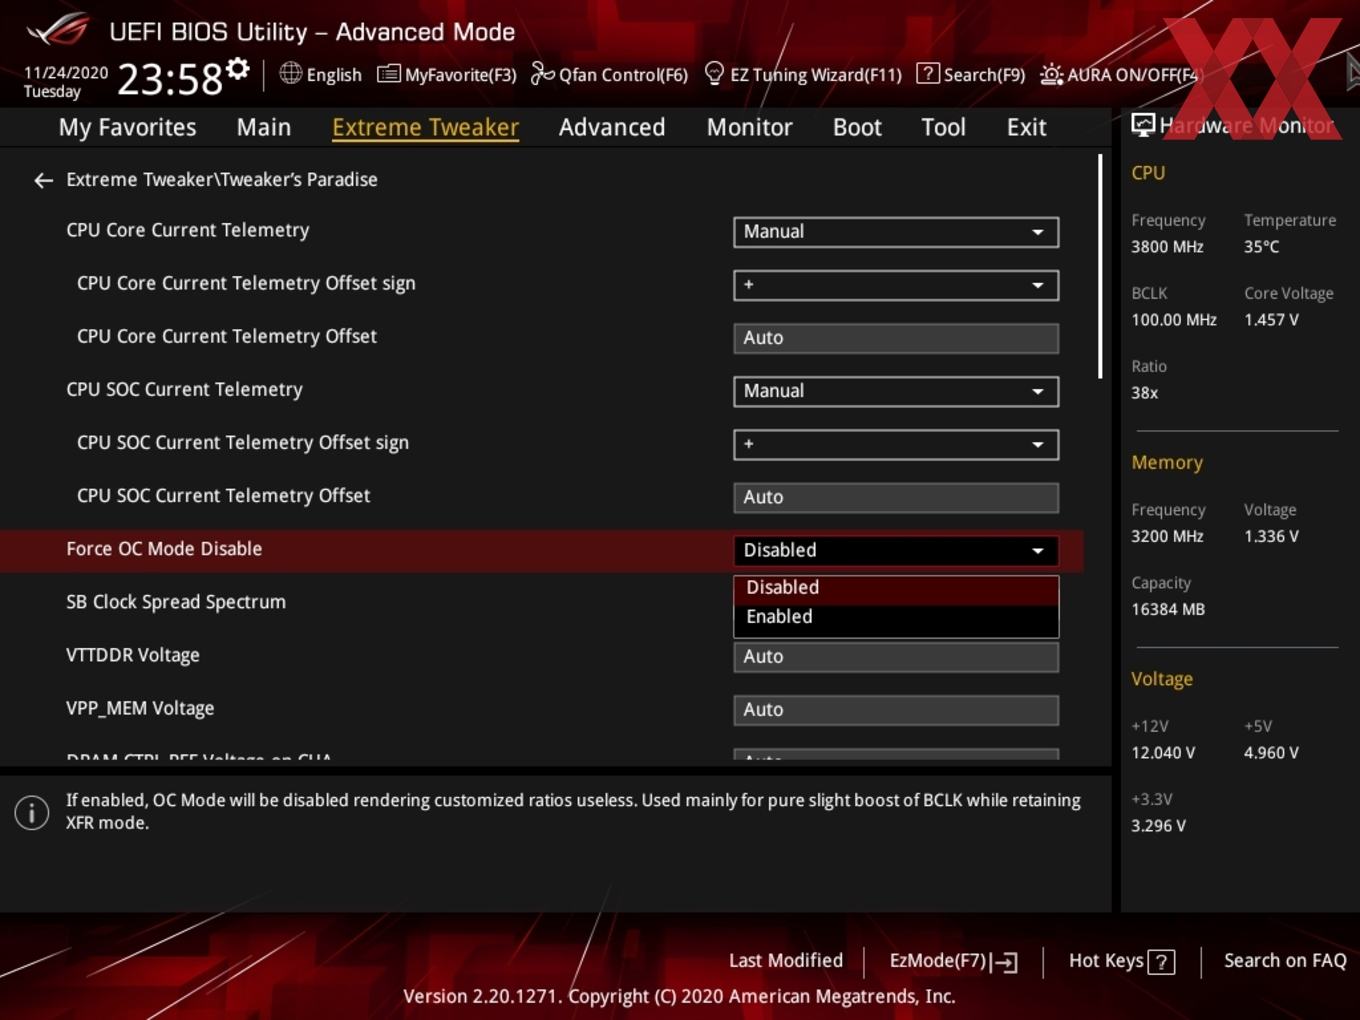This screenshot has height=1020, width=1360.
Task: Click the 11/24/2020 date text
Action: (66, 73)
